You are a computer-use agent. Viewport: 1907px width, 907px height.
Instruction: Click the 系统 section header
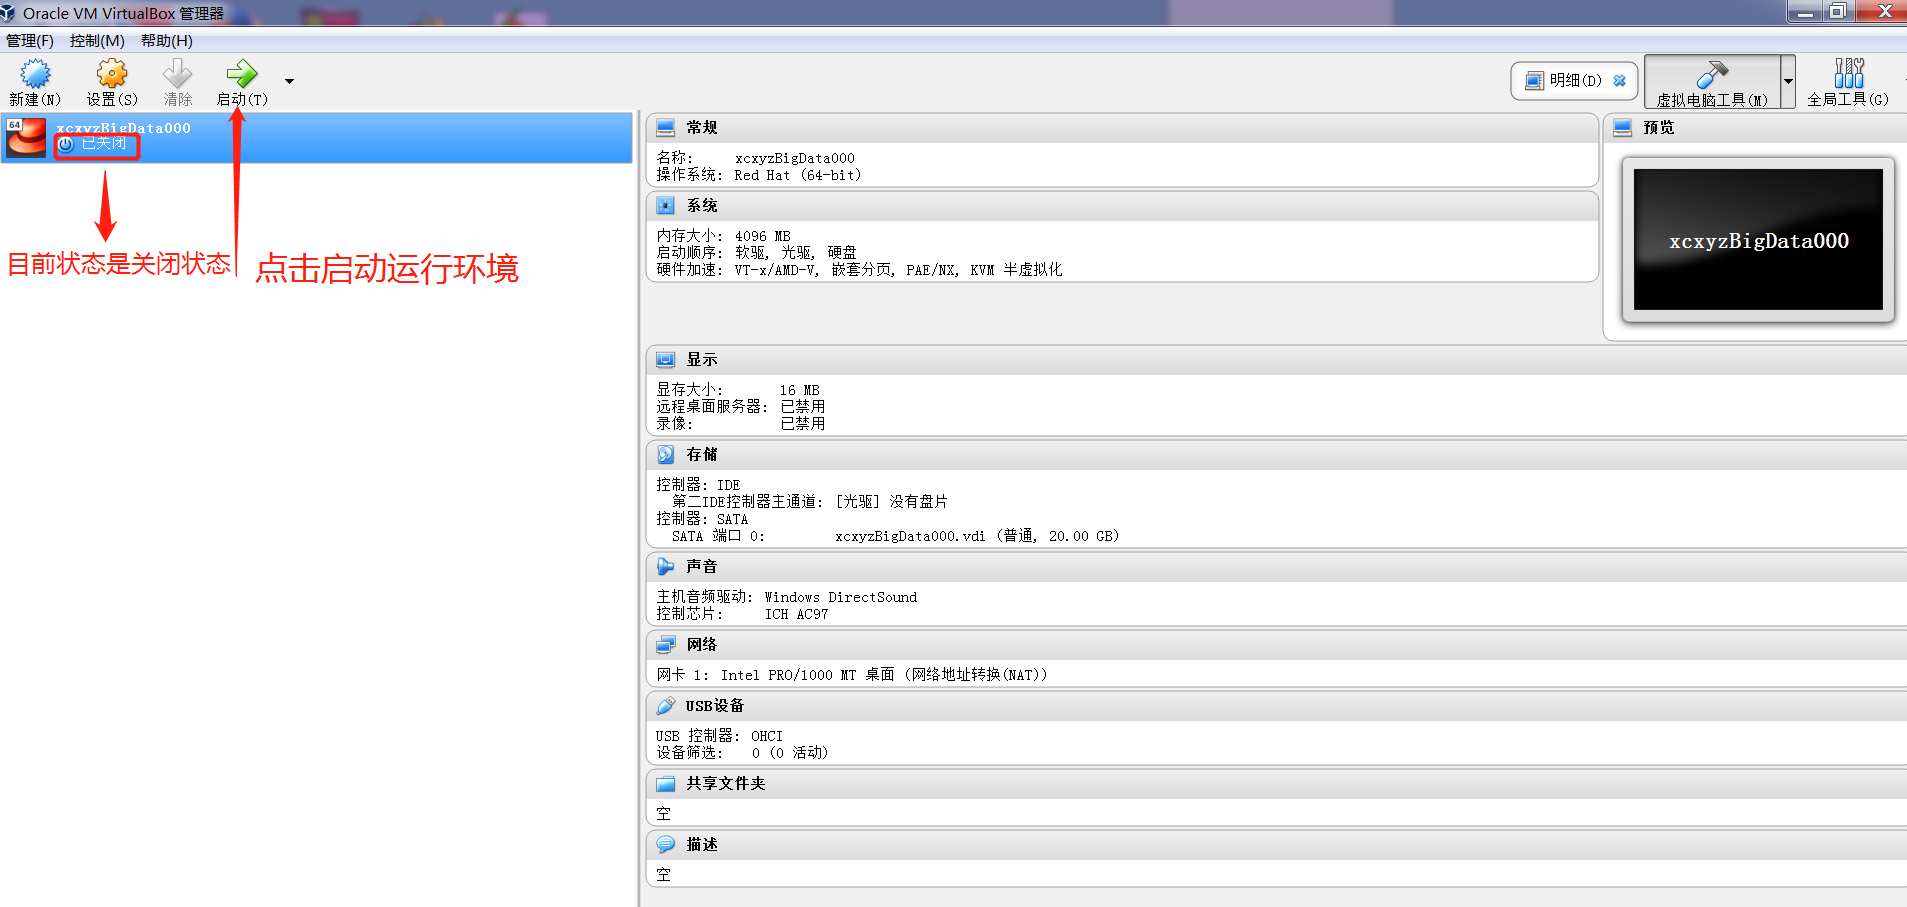click(x=1122, y=206)
